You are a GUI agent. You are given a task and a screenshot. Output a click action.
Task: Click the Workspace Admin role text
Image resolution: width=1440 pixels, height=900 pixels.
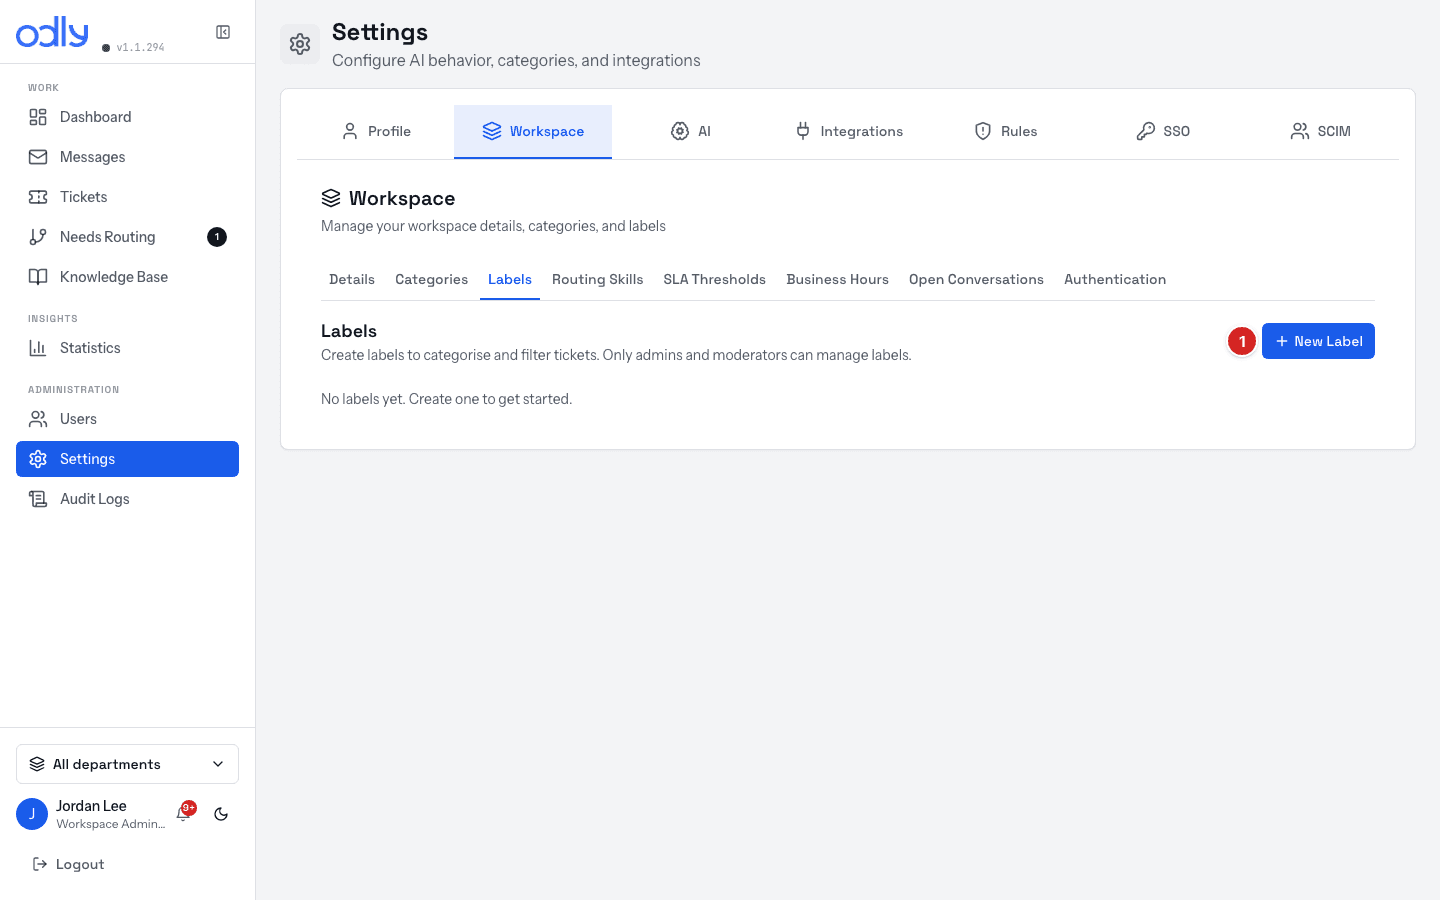tap(111, 824)
